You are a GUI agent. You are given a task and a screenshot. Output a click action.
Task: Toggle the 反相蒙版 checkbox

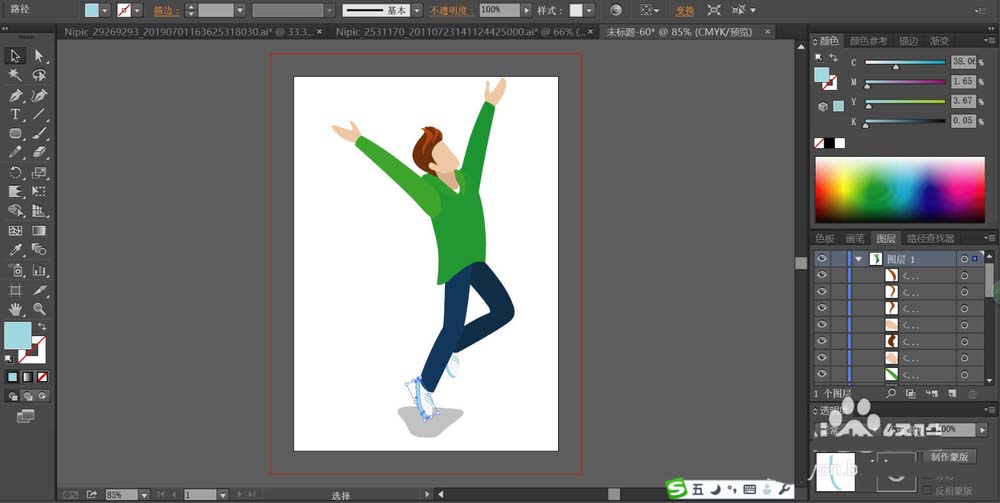(926, 490)
